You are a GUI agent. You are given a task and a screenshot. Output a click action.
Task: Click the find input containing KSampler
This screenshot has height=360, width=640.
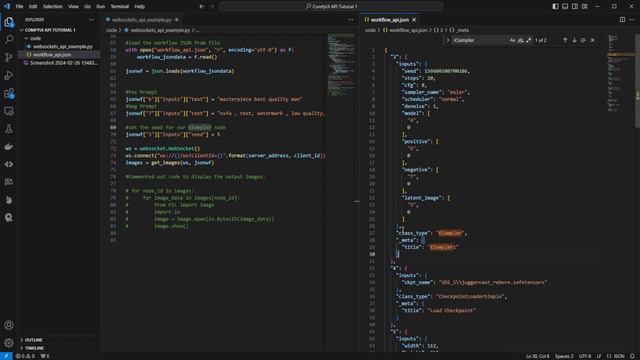480,40
